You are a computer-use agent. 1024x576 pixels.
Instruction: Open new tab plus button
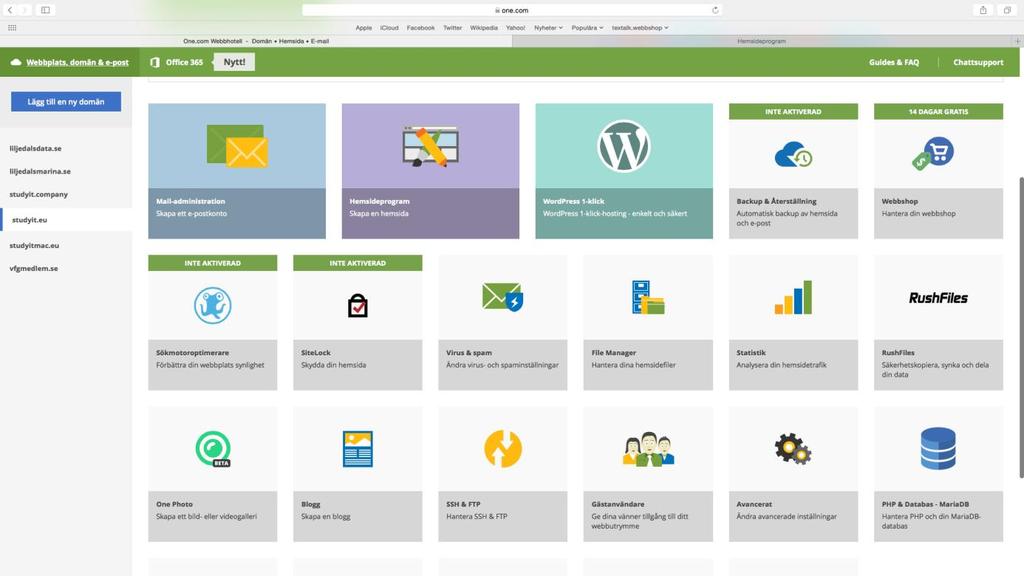point(1017,40)
